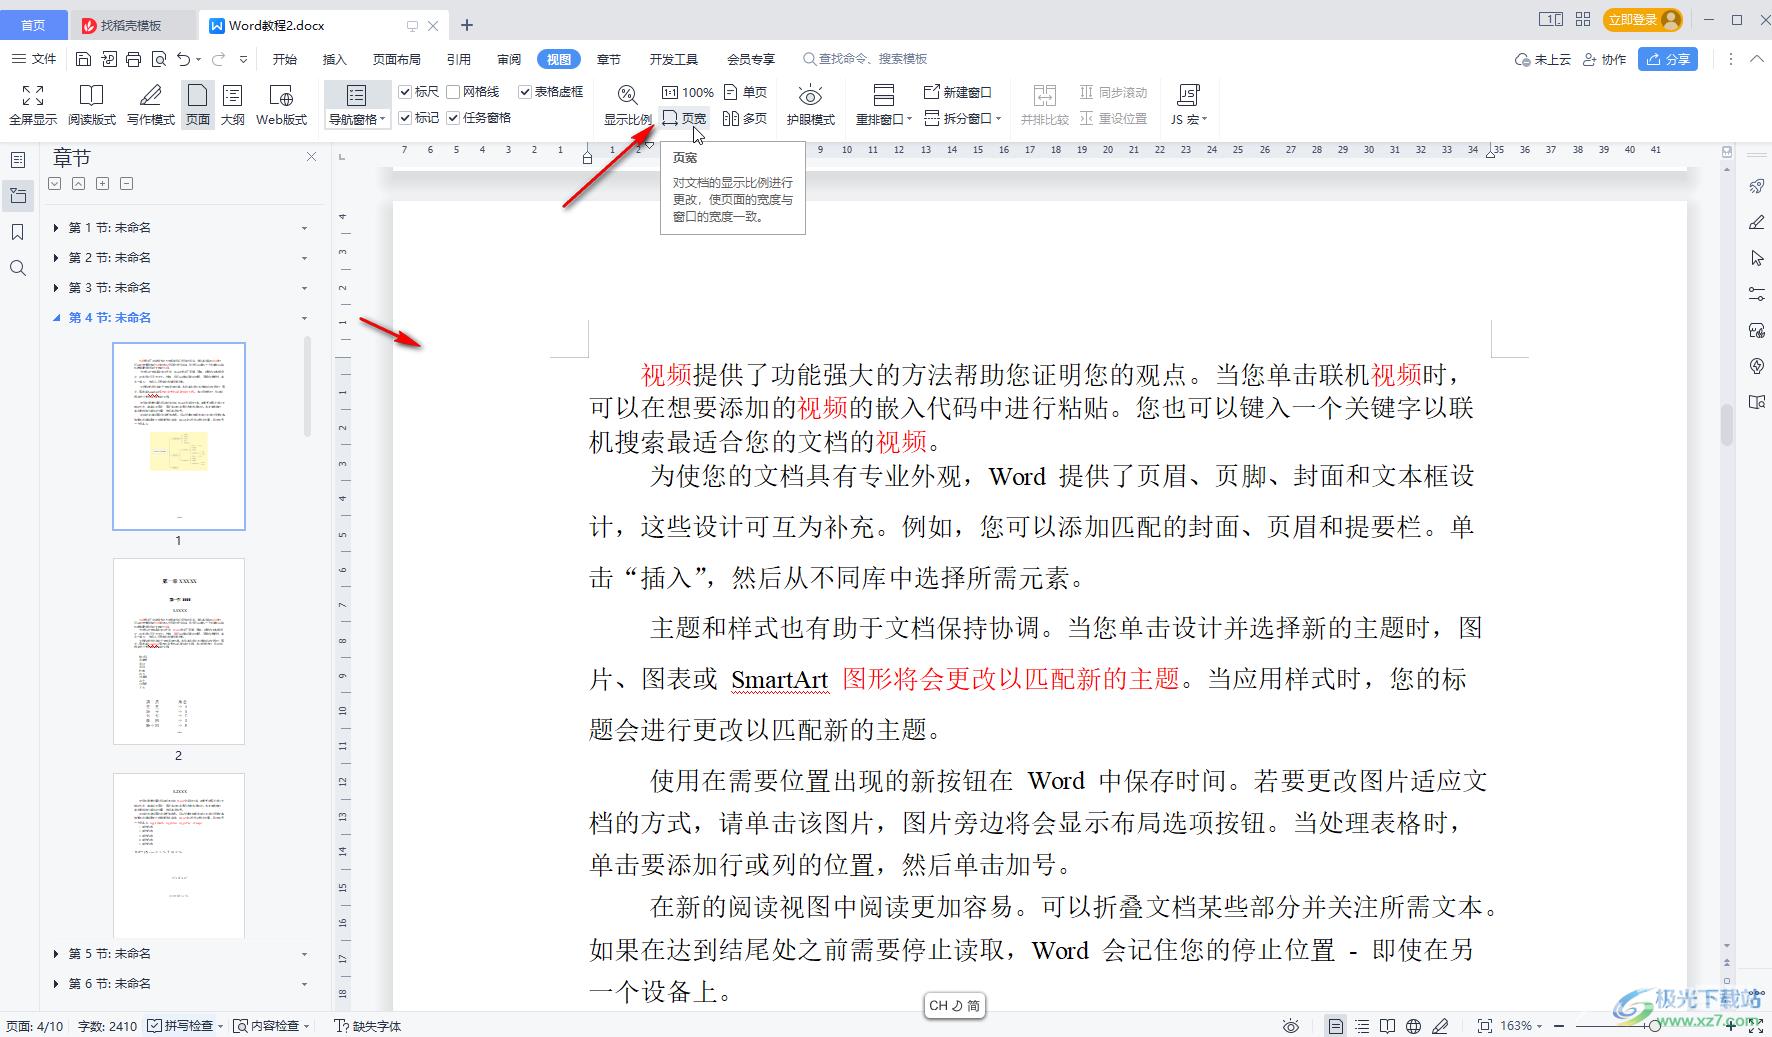Click the globe web view icon in status bar
1772x1037 pixels.
pyautogui.click(x=1413, y=1026)
